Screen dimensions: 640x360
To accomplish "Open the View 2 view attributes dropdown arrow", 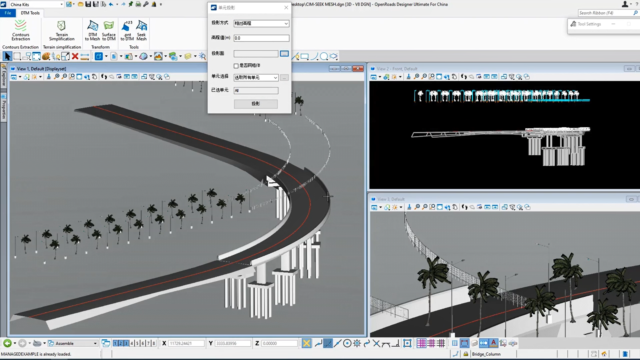I will (x=380, y=77).
